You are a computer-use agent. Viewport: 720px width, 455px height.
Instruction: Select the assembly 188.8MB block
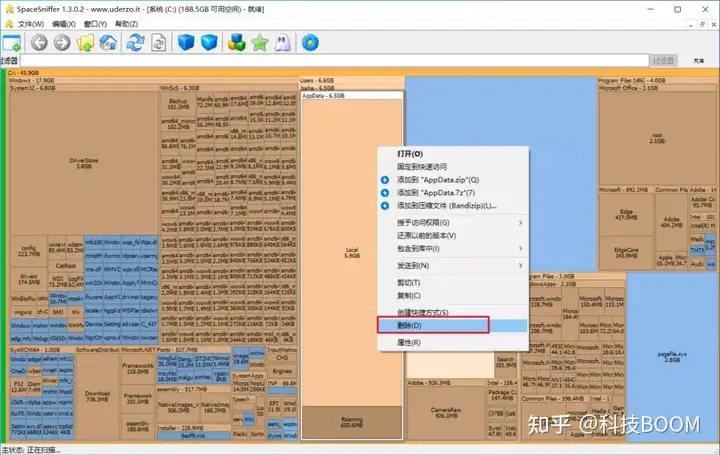point(138,426)
